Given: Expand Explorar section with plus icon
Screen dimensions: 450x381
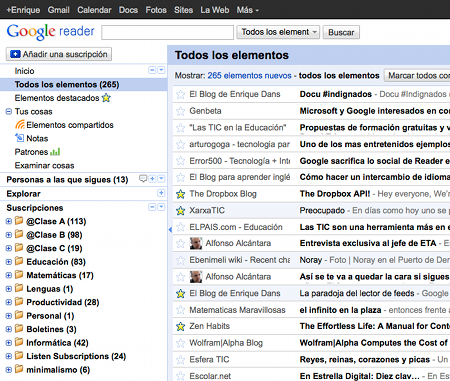Looking at the screenshot, I should 161,193.
